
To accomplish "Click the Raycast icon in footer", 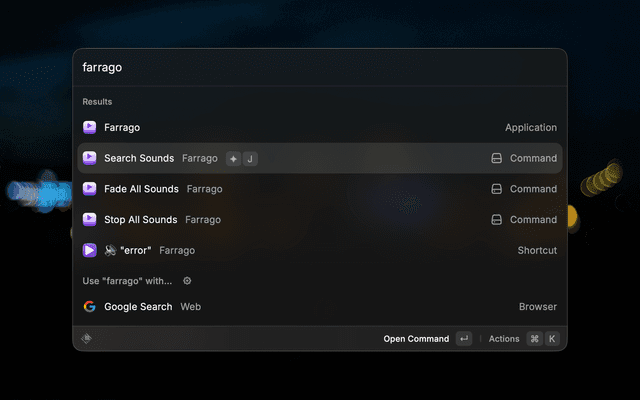I will tap(87, 338).
